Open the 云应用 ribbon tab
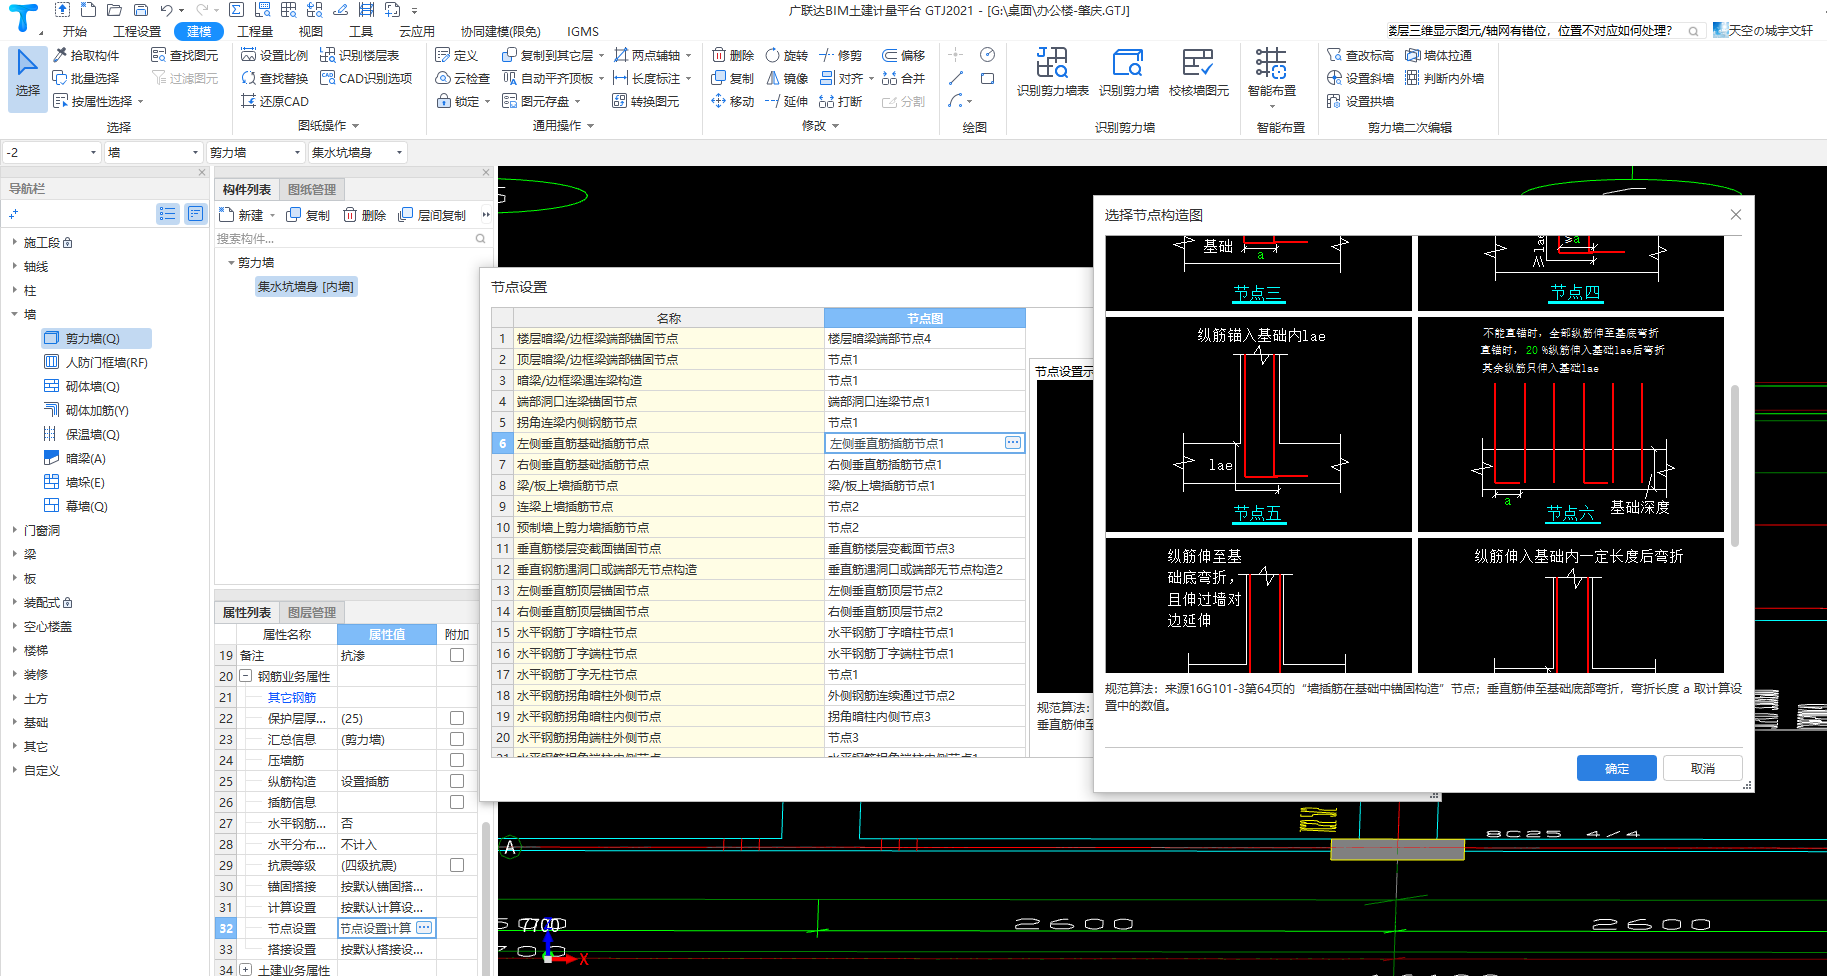This screenshot has width=1827, height=976. tap(416, 31)
